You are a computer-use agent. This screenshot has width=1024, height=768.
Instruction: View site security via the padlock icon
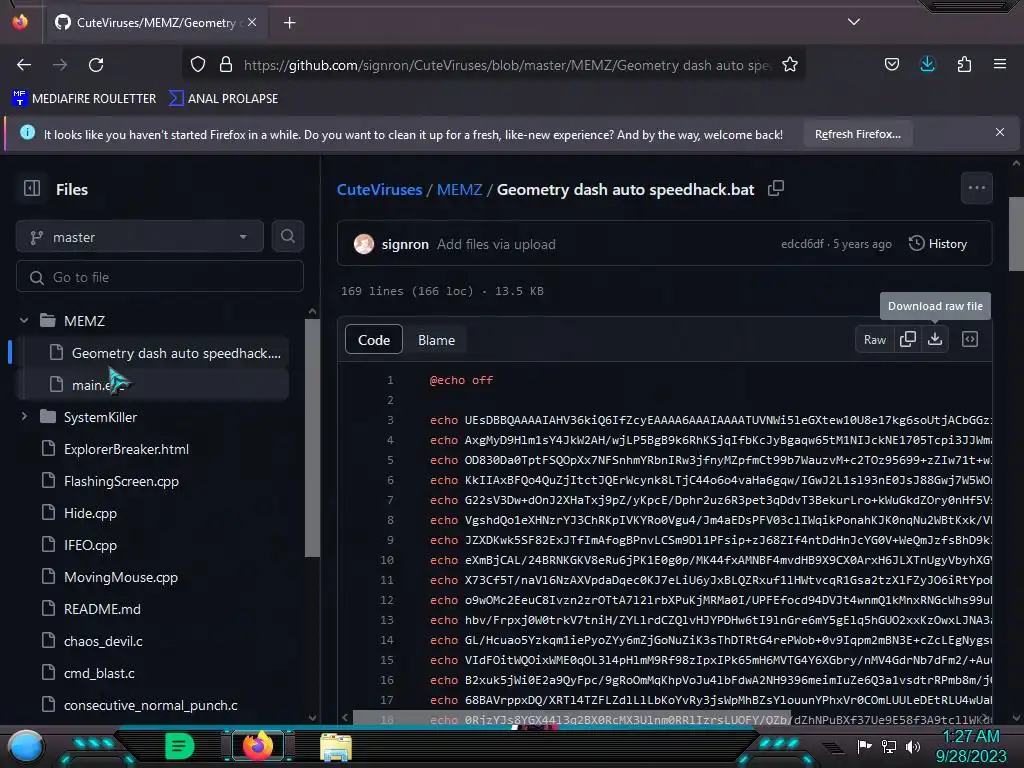pyautogui.click(x=226, y=64)
